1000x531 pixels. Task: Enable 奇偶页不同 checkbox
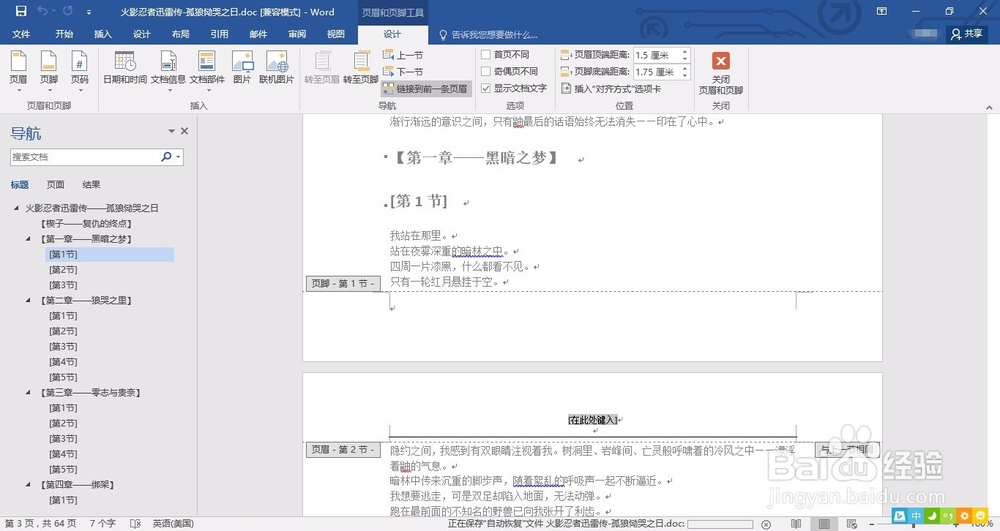[486, 71]
